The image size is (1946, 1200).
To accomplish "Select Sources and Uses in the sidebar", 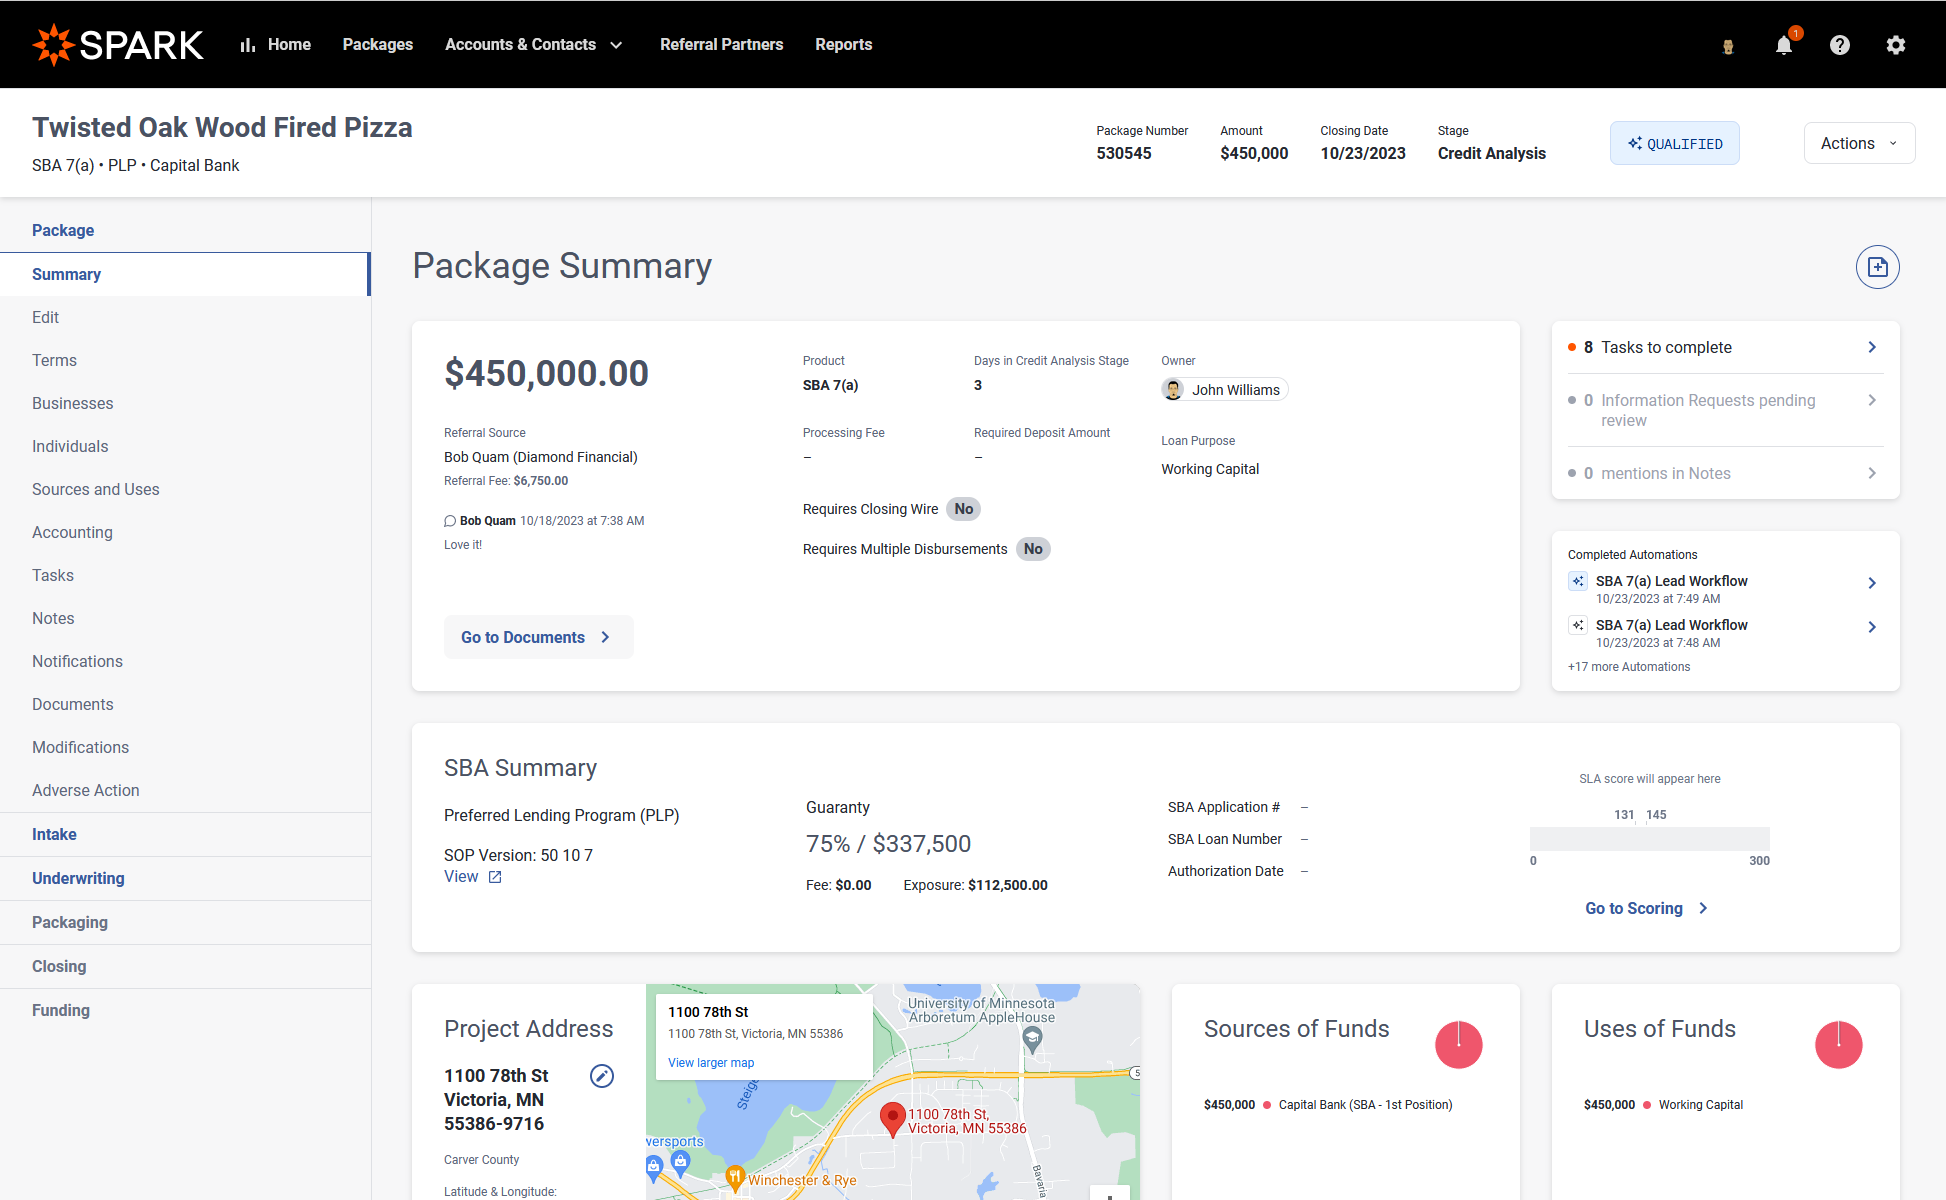I will 185,489.
